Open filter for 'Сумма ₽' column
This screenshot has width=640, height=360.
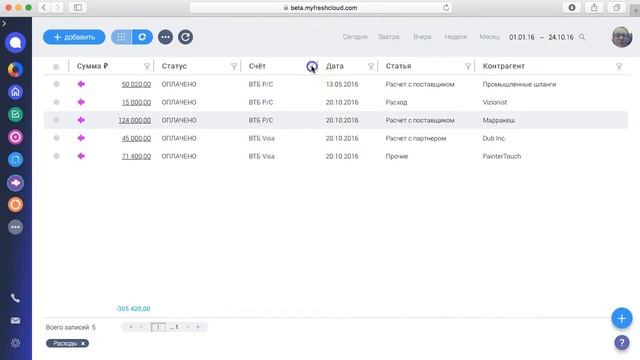tap(147, 67)
